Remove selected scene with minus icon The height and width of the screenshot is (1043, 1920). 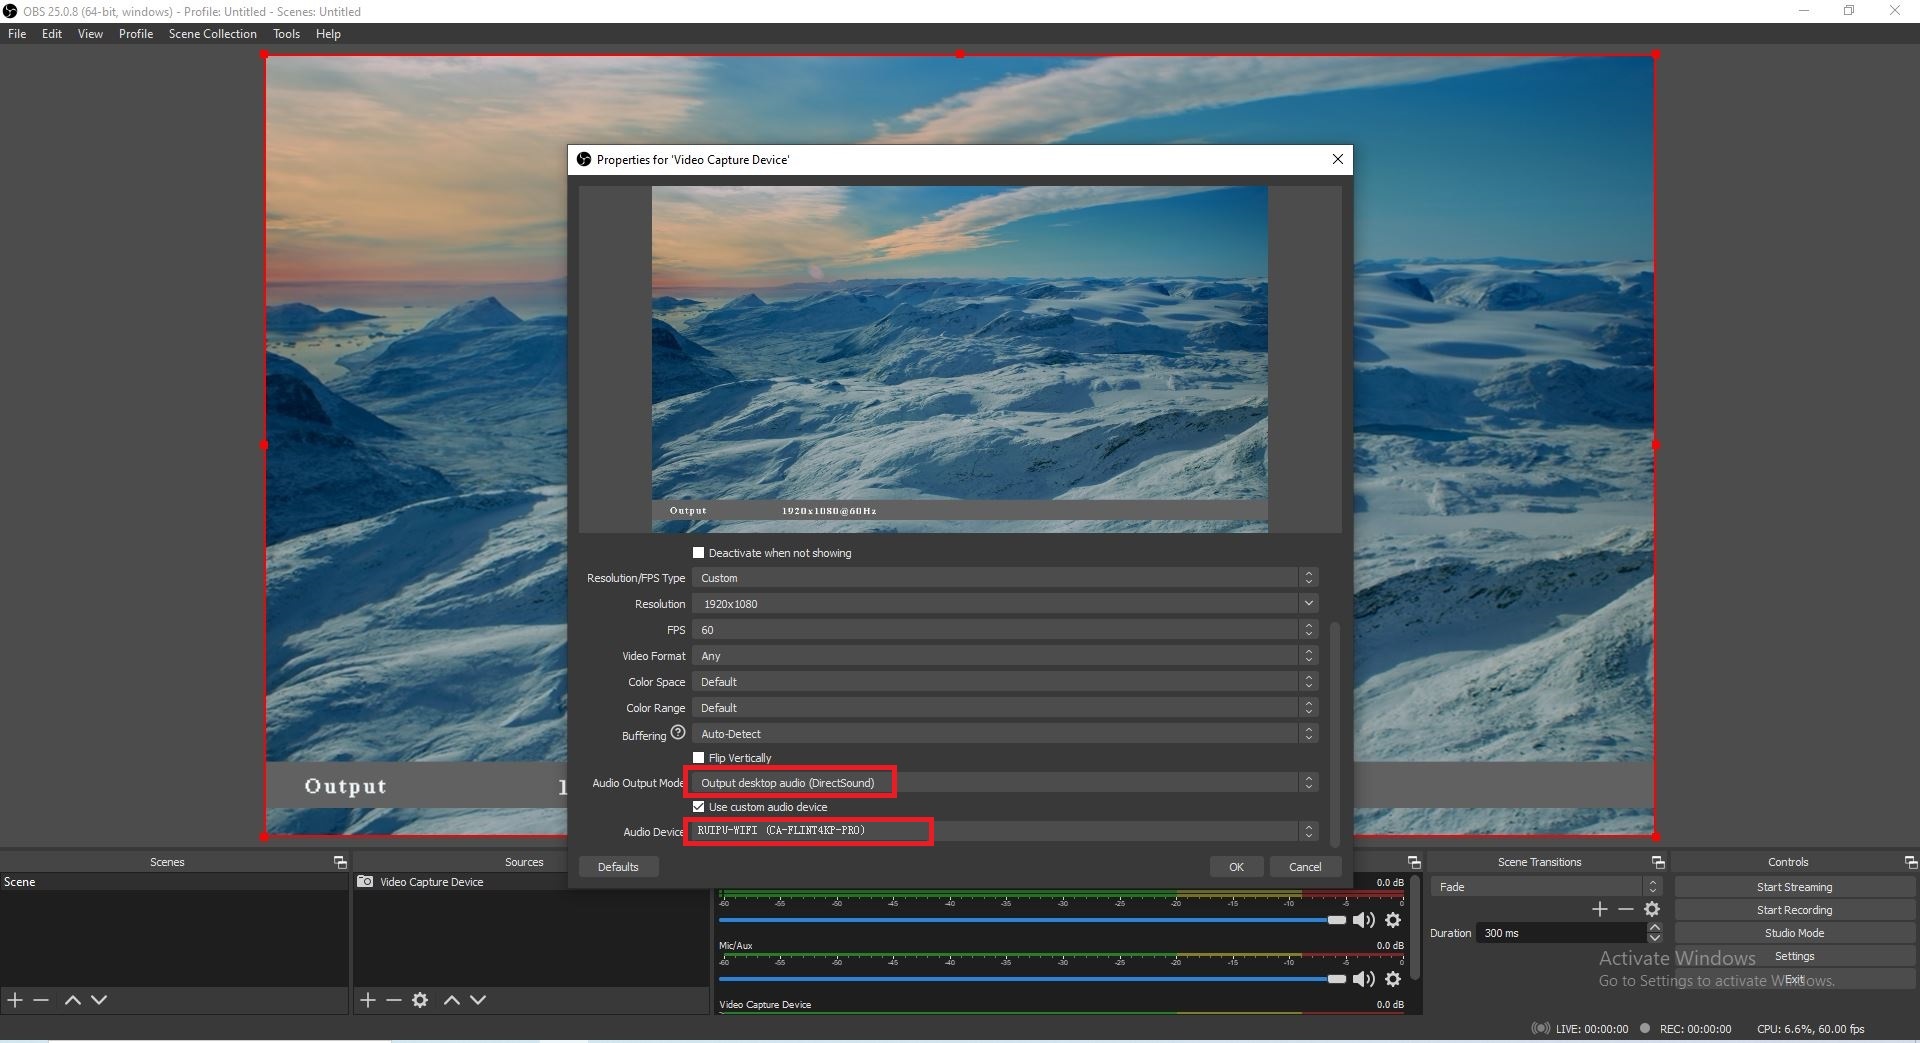tap(41, 1000)
